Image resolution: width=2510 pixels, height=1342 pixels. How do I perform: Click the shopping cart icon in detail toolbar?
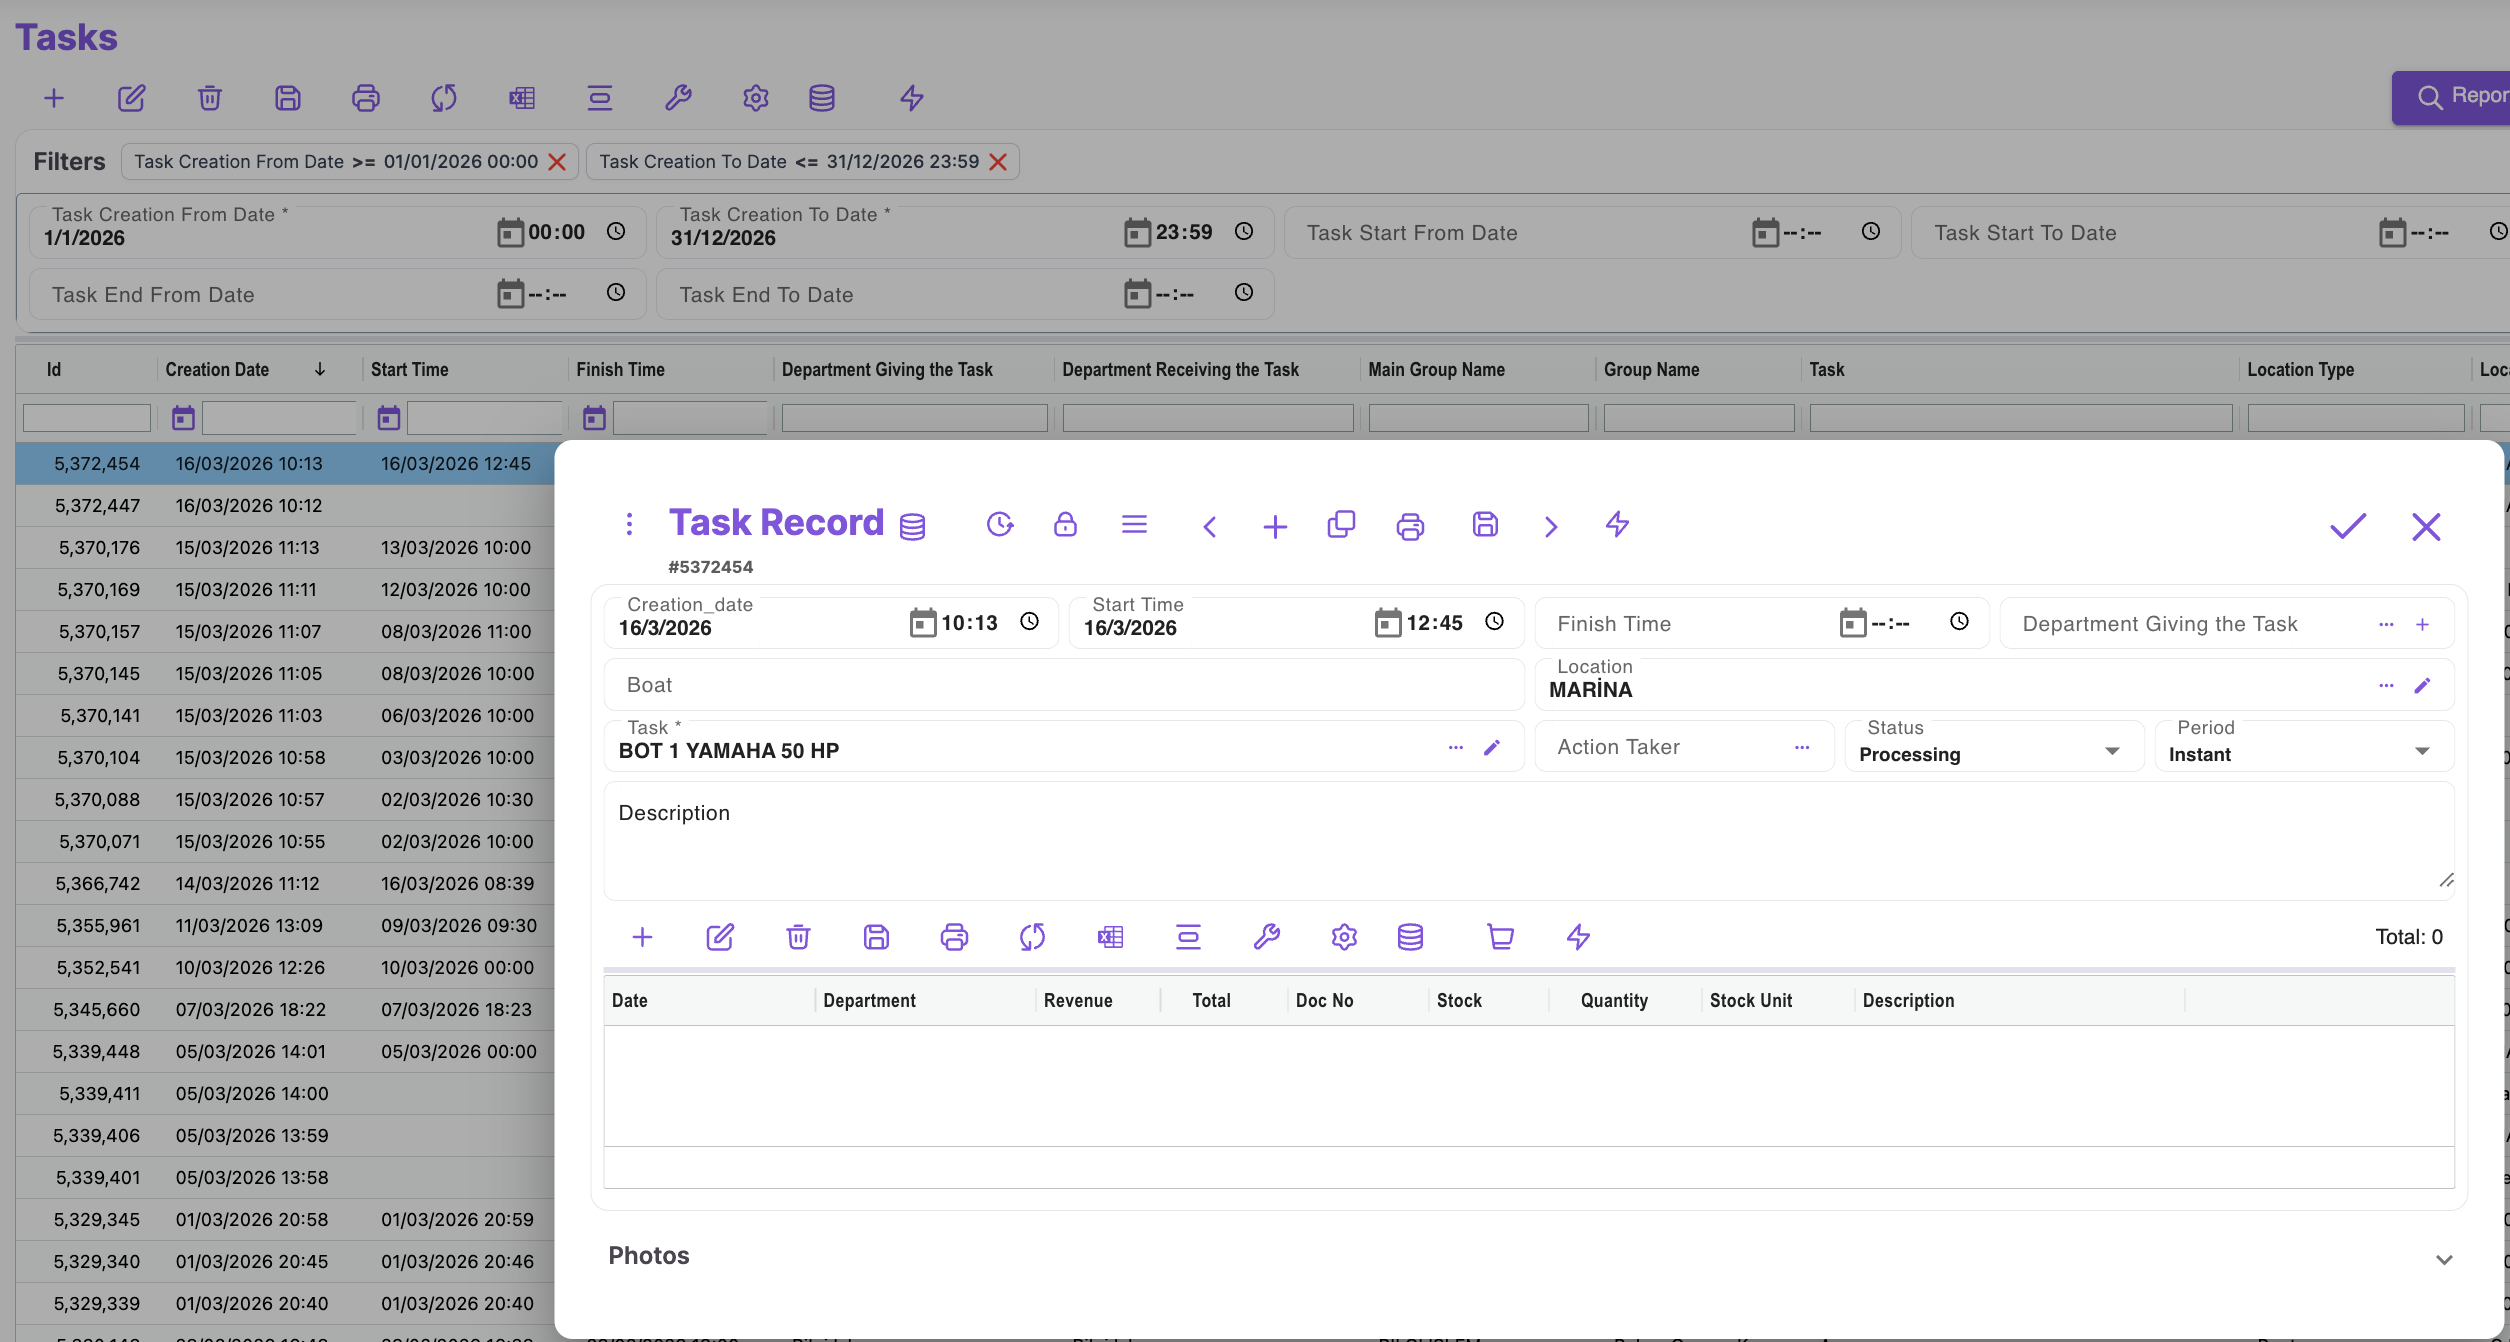click(x=1500, y=937)
